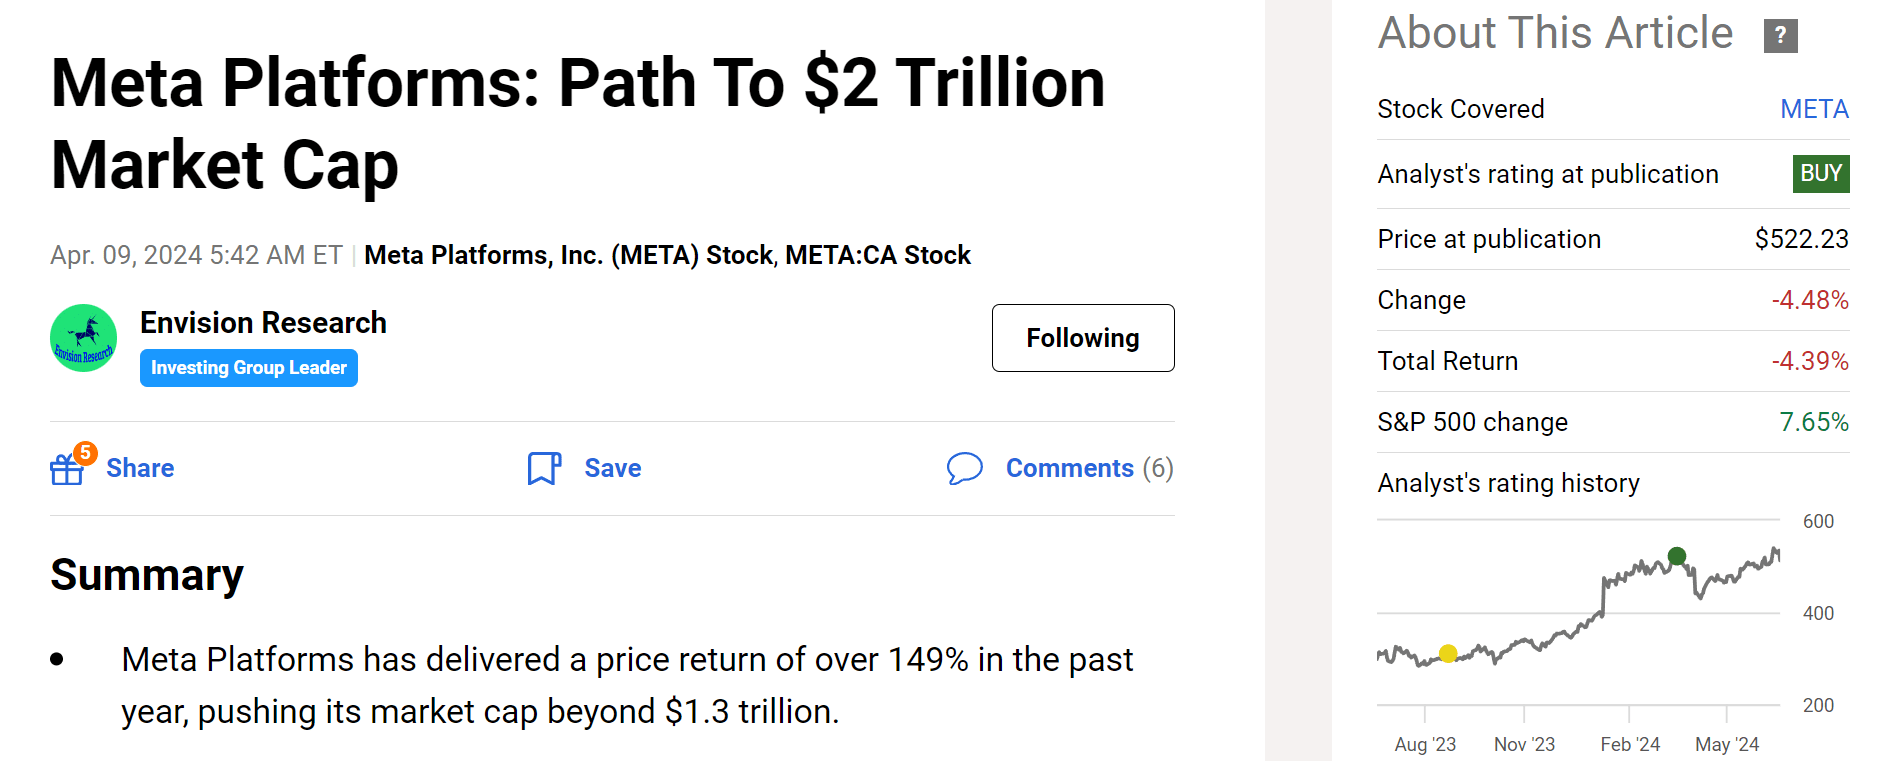Image resolution: width=1890 pixels, height=761 pixels.
Task: Click the Share text link
Action: [x=140, y=468]
